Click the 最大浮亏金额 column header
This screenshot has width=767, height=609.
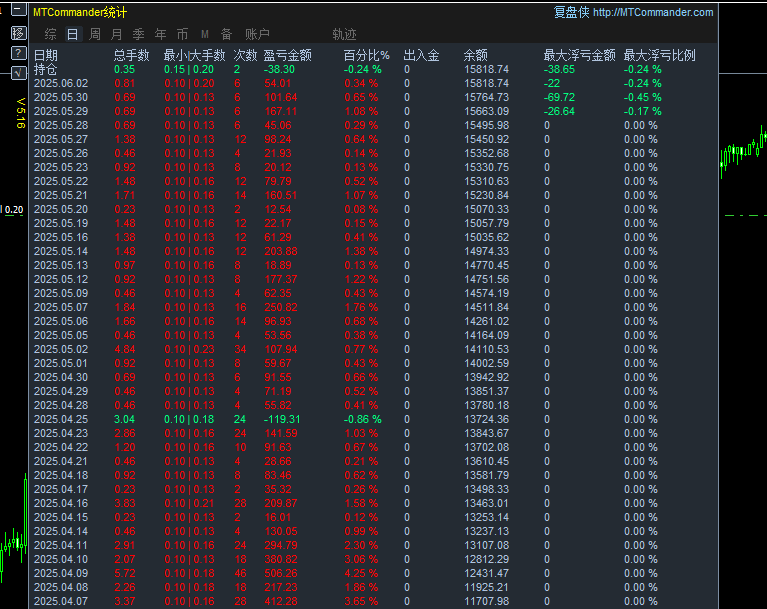579,55
